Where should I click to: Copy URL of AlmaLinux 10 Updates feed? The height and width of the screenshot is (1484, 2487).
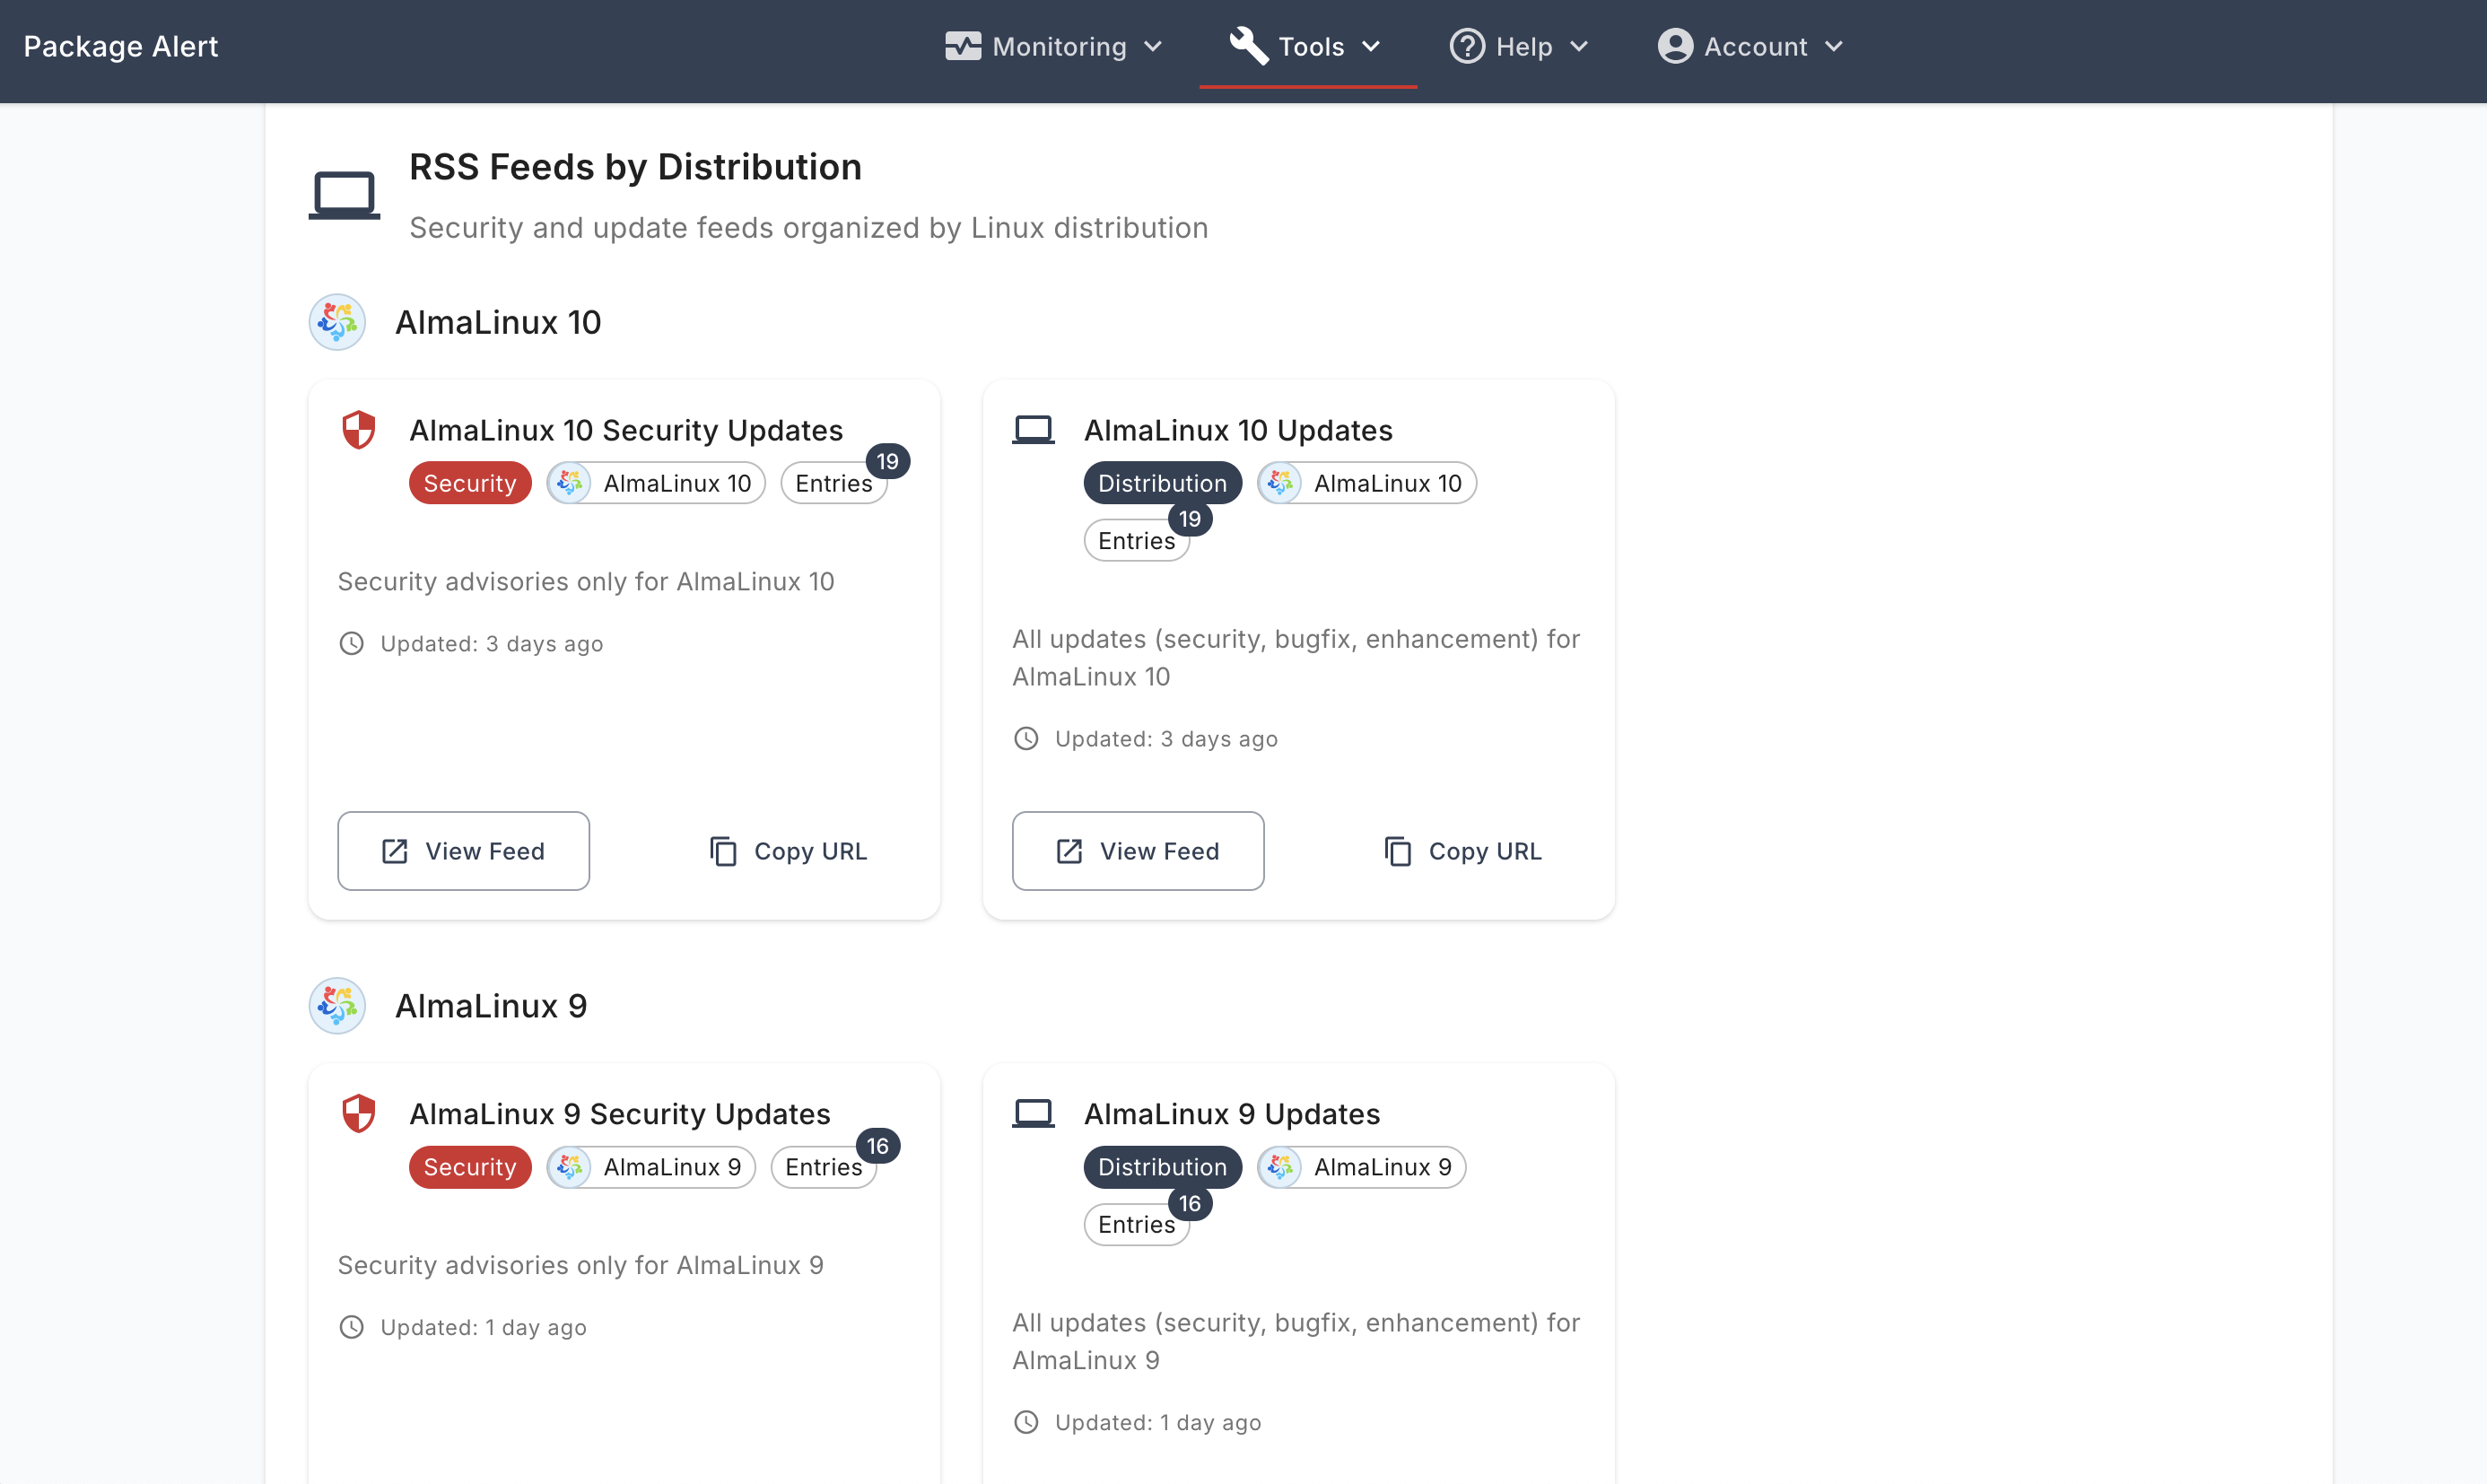(1463, 851)
